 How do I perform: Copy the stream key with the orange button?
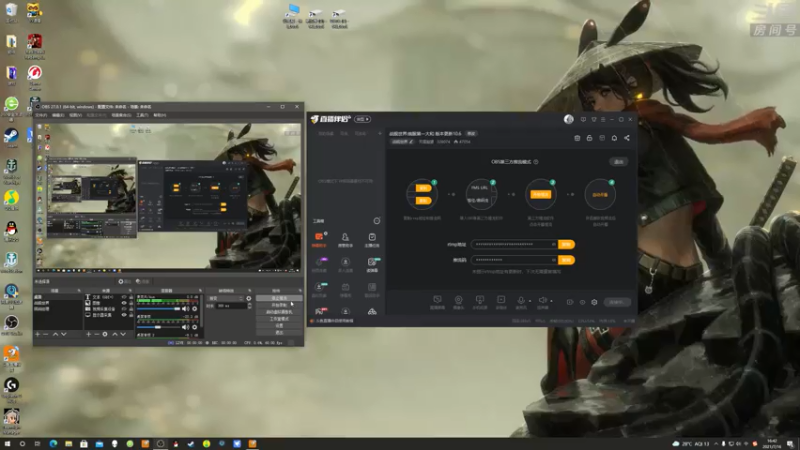click(566, 260)
